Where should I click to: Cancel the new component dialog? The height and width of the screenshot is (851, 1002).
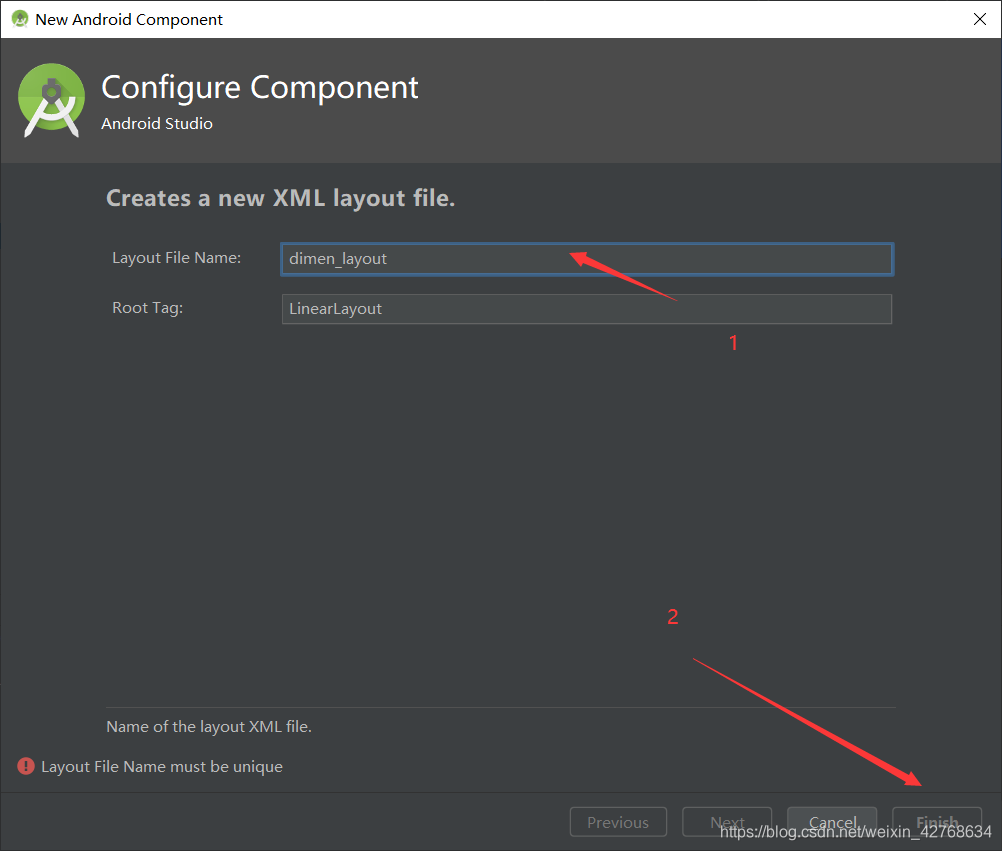(x=832, y=822)
